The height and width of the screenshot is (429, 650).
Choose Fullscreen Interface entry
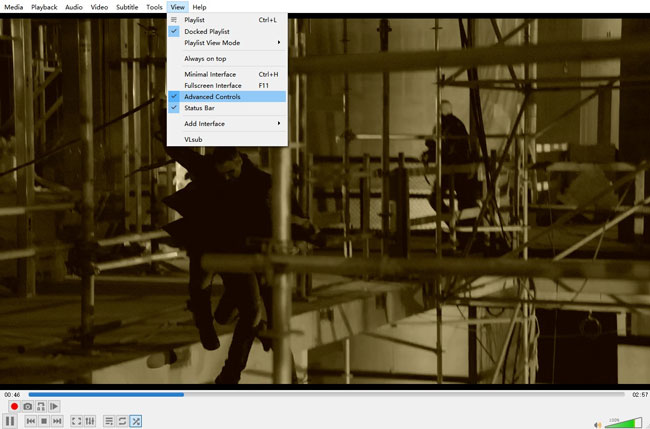click(227, 85)
